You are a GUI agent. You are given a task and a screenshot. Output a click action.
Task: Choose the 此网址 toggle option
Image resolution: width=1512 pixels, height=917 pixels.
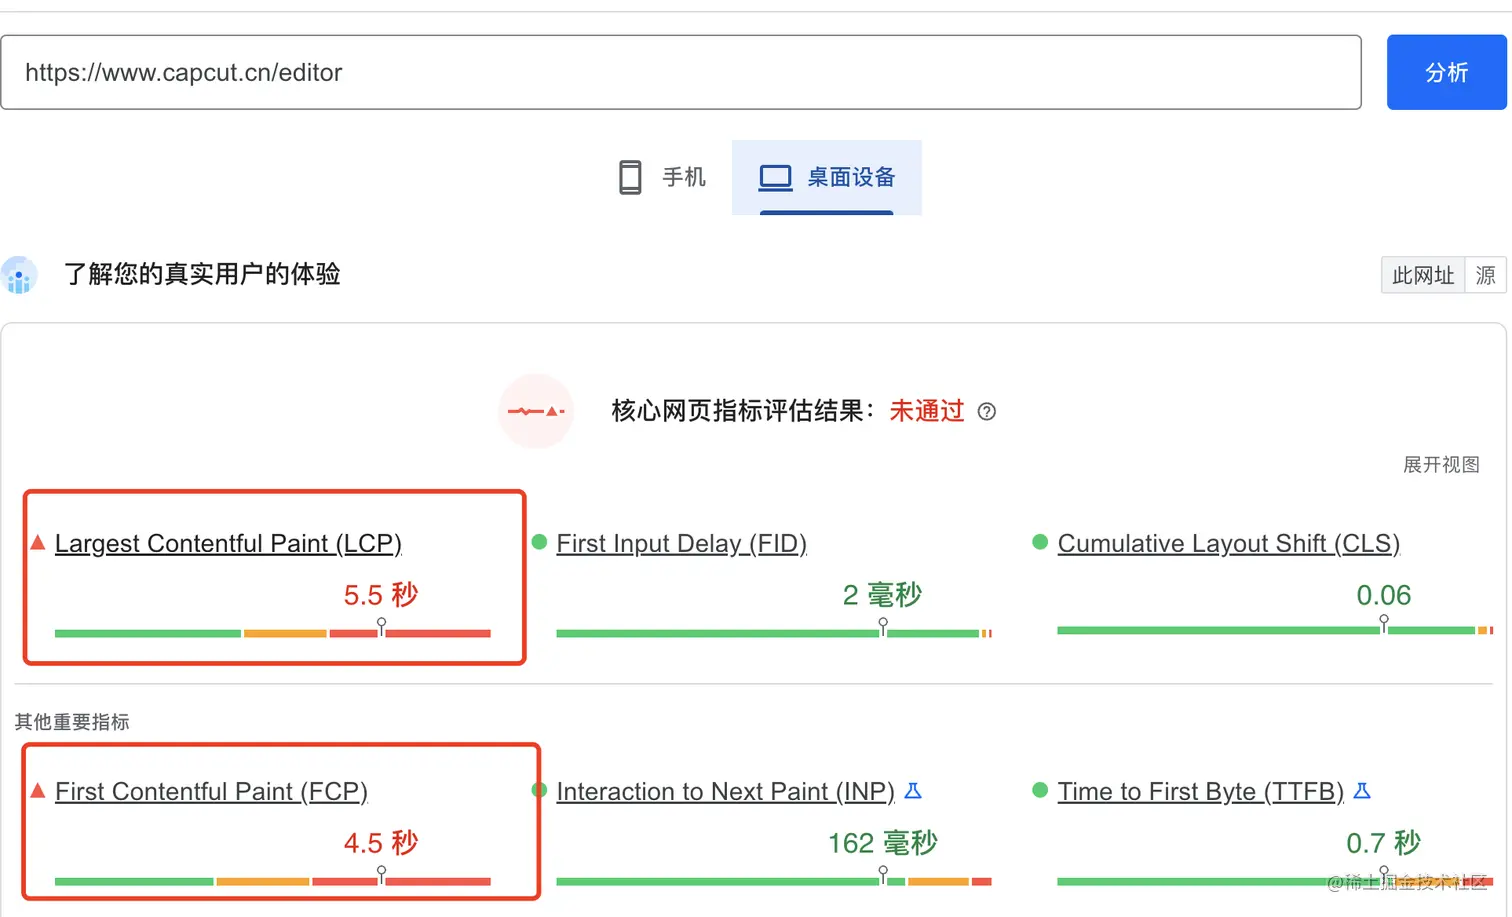point(1423,275)
